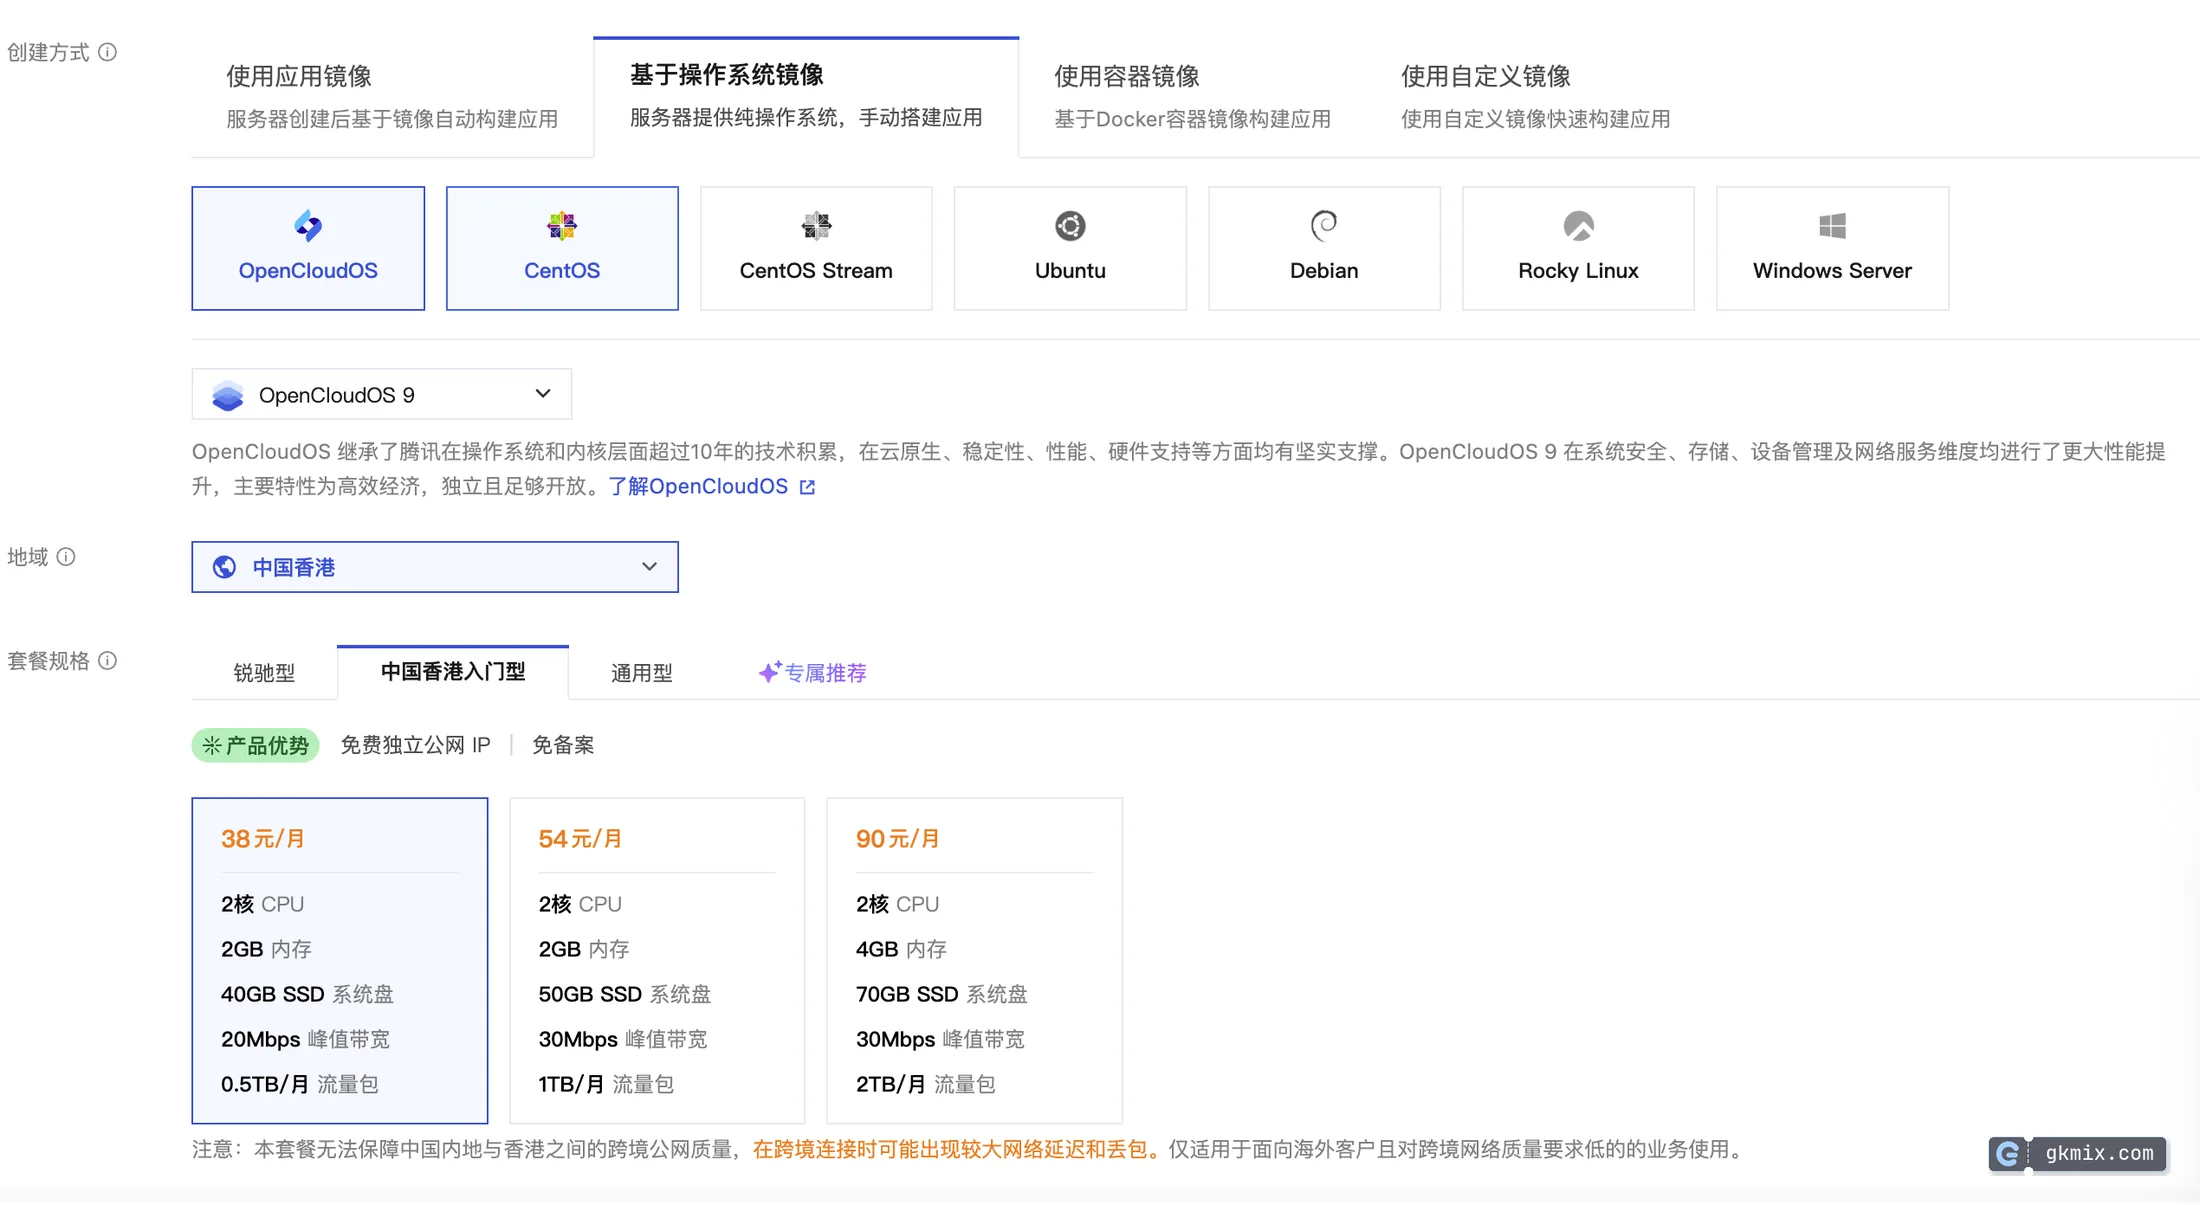Click 1TB/月 流量包 in the 54元 plan
This screenshot has width=2200, height=1205.
coord(606,1084)
